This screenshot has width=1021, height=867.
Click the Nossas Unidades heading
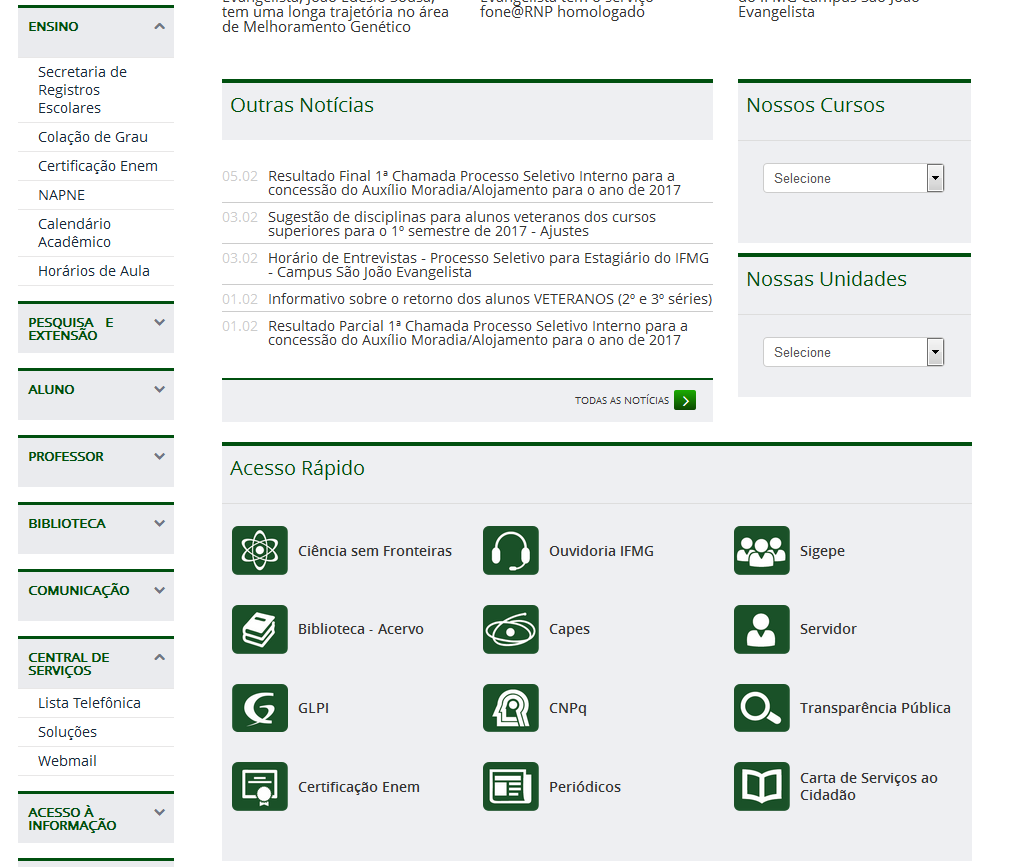826,279
